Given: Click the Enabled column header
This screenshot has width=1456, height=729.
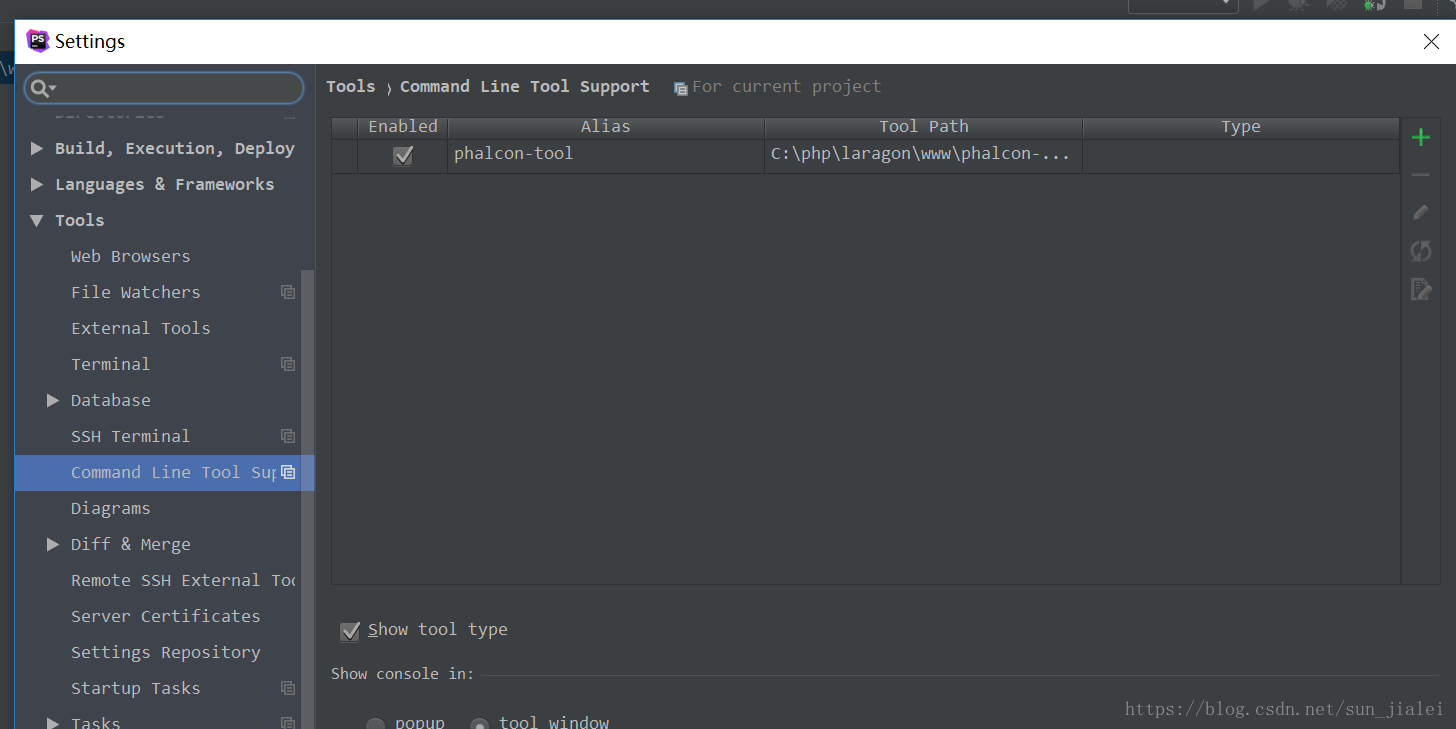Looking at the screenshot, I should pyautogui.click(x=403, y=127).
